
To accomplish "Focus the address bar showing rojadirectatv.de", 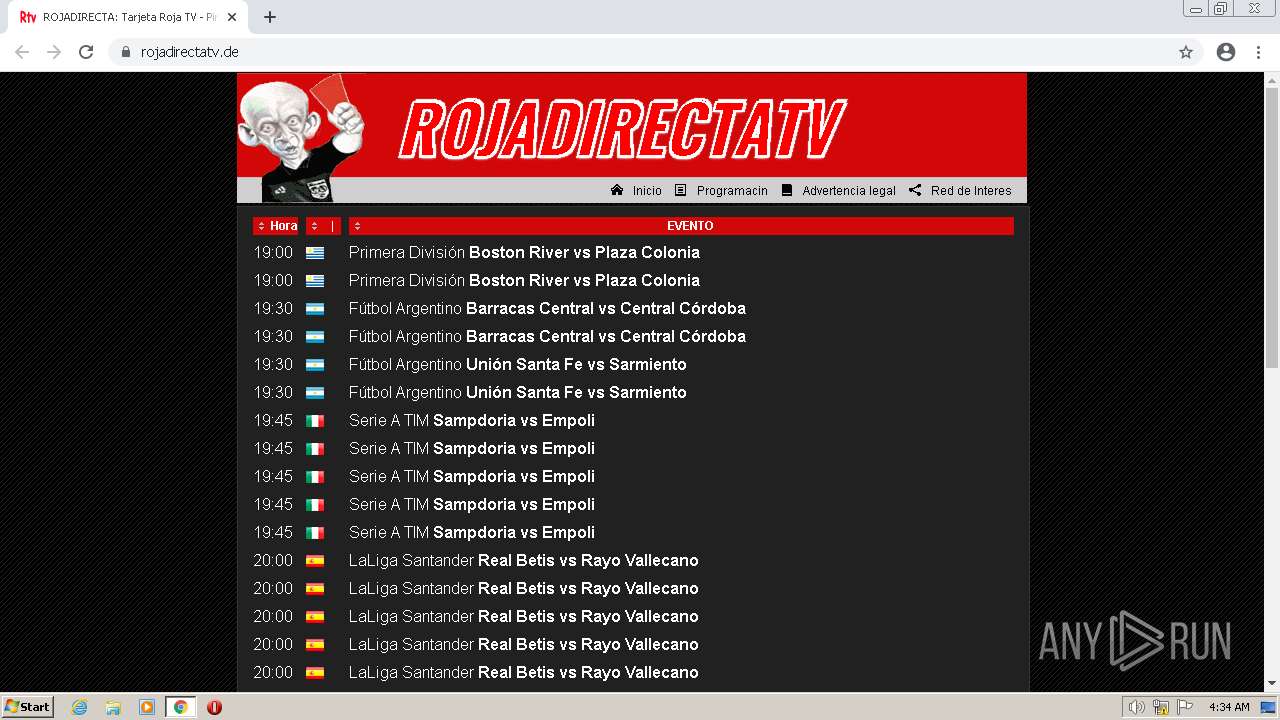I will pyautogui.click(x=640, y=52).
